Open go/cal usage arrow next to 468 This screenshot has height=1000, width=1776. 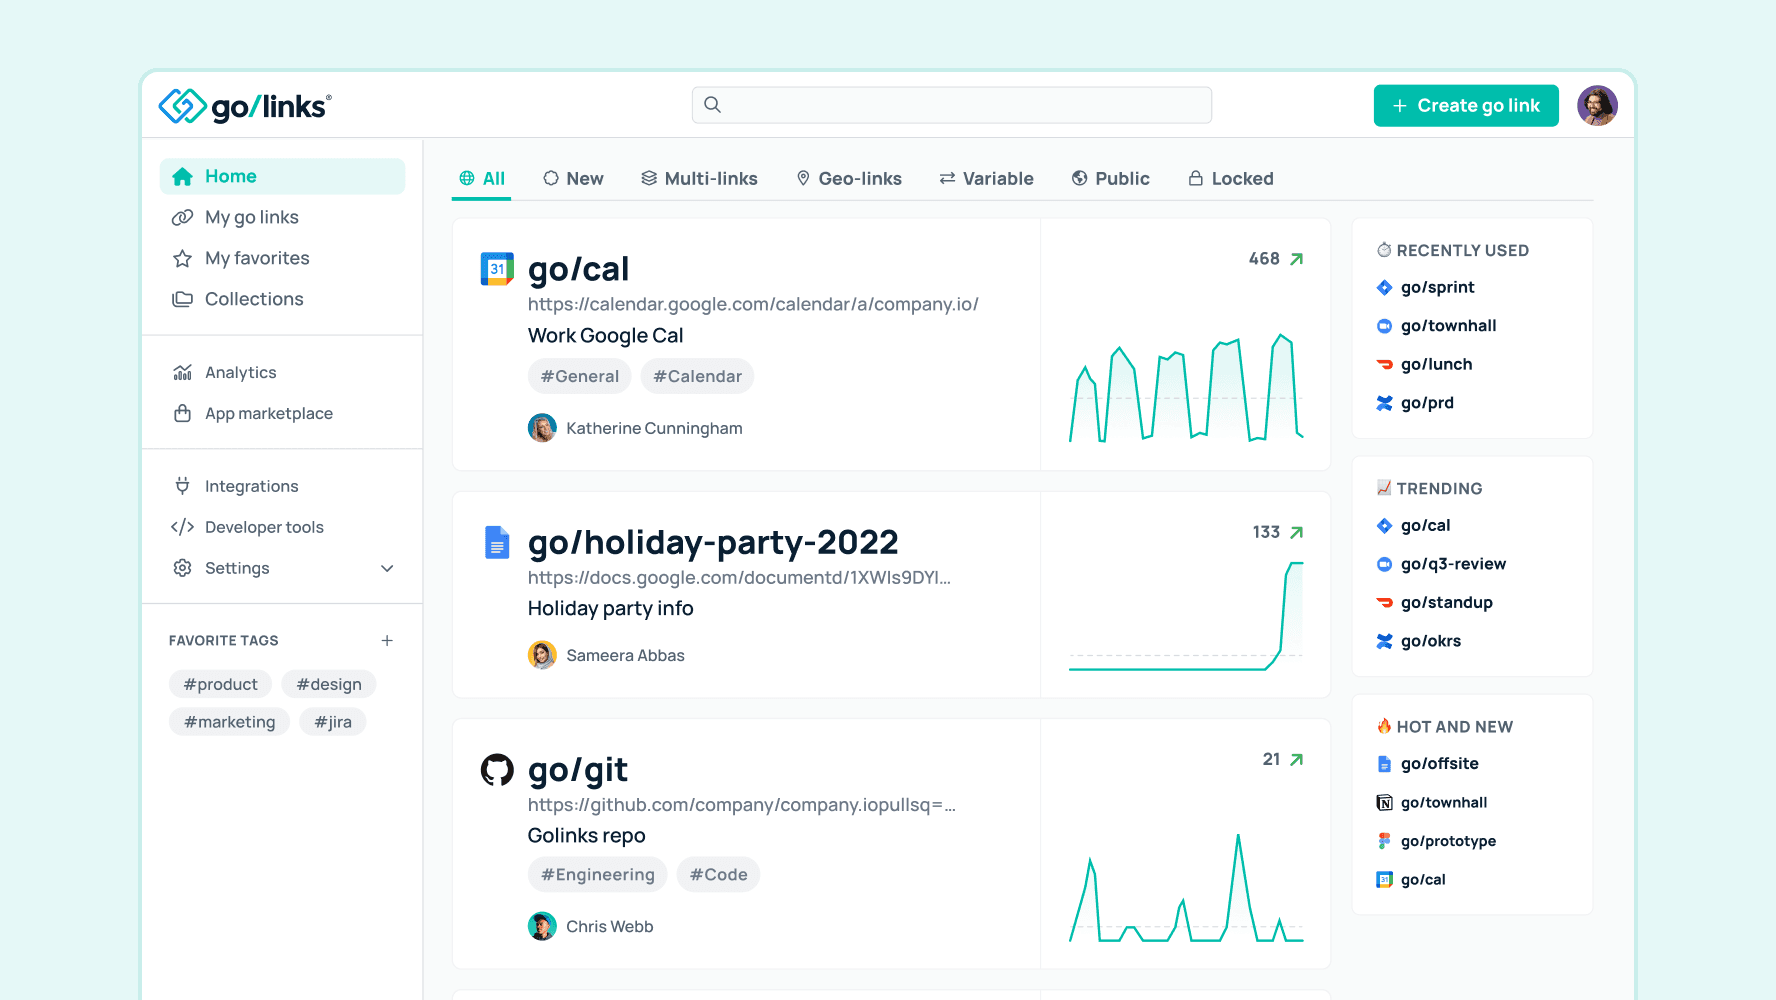pos(1297,259)
